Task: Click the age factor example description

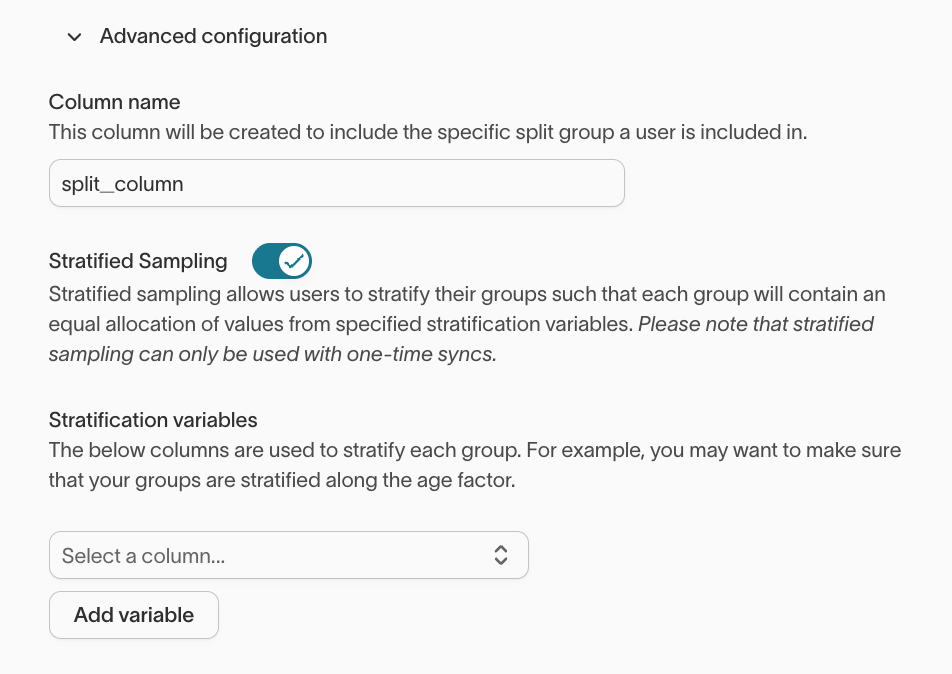Action: (x=475, y=465)
